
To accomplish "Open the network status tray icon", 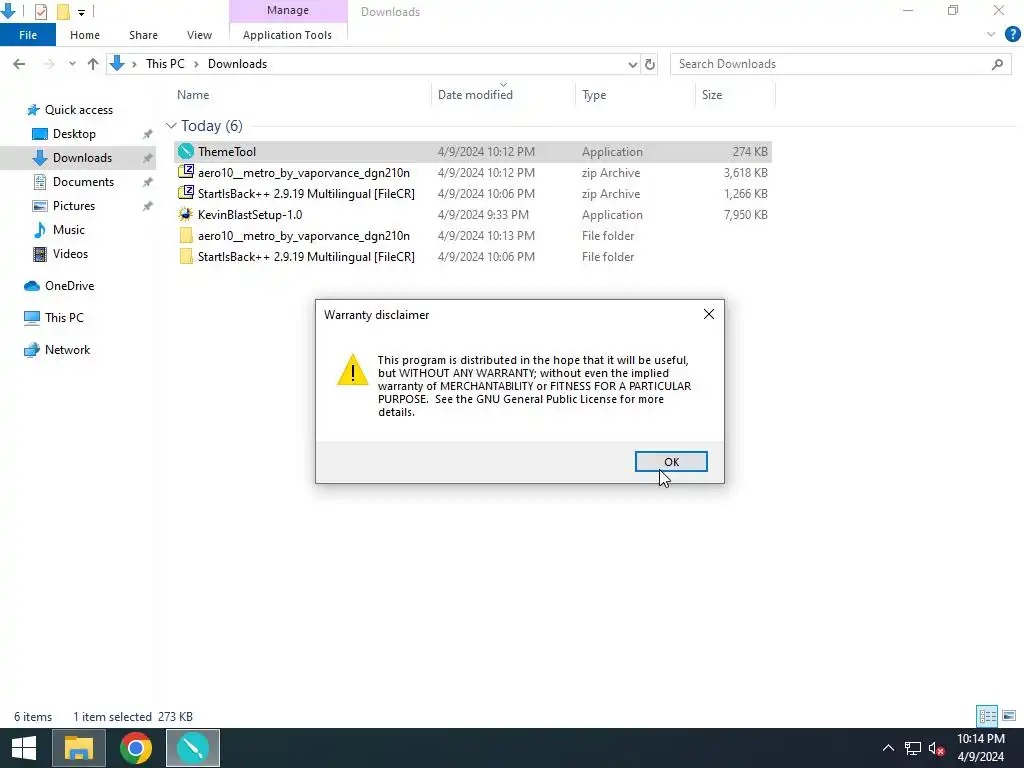I will pyautogui.click(x=912, y=748).
